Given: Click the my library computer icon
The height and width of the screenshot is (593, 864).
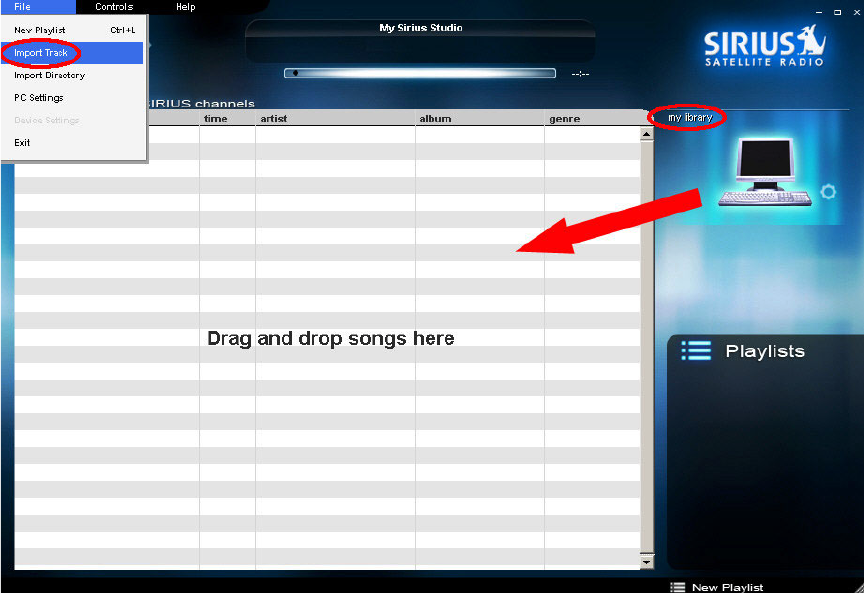Looking at the screenshot, I should click(x=765, y=172).
